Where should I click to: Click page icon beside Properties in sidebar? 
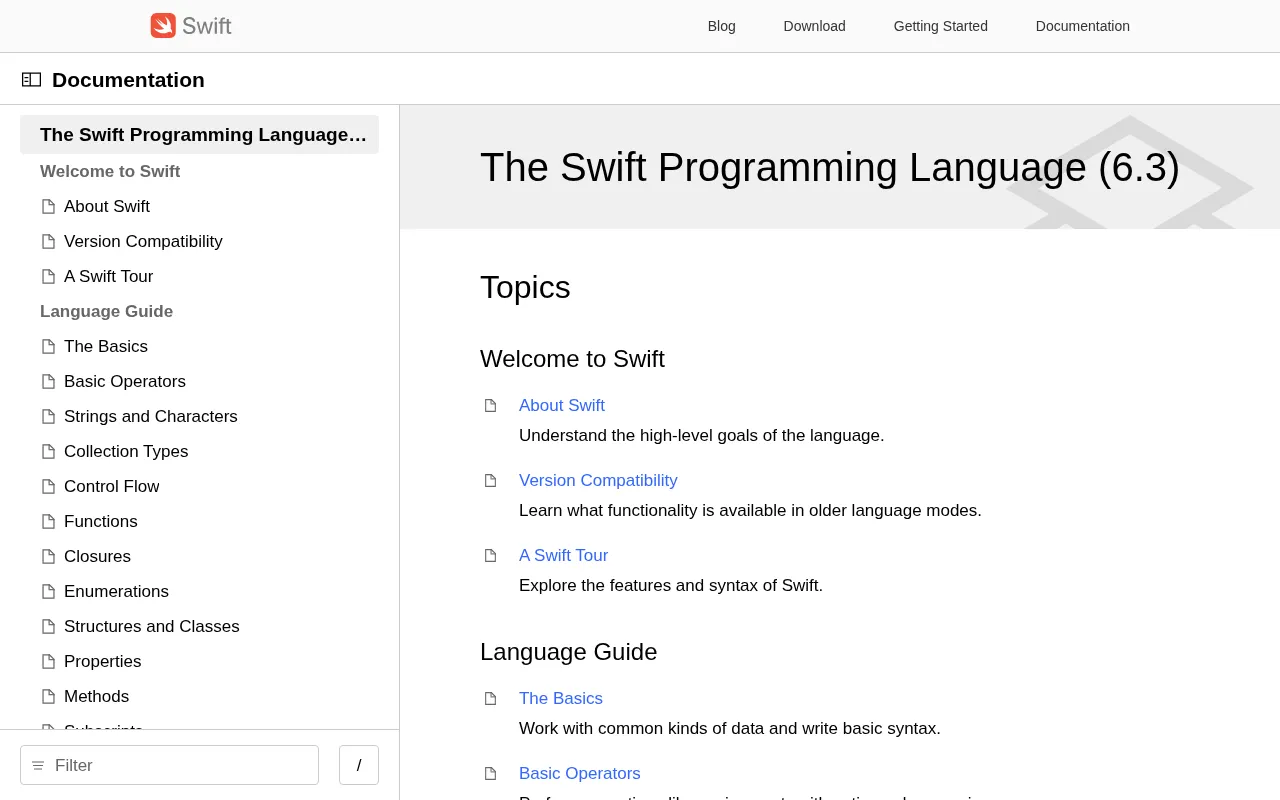point(48,662)
